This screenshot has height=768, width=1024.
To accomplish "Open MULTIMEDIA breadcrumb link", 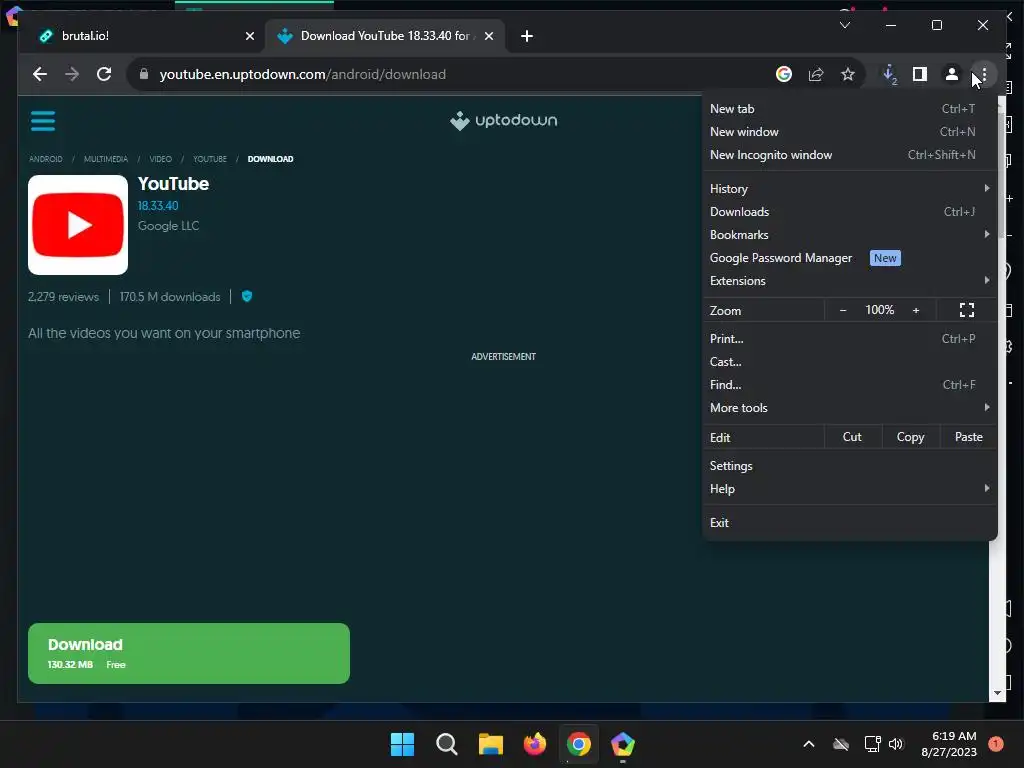I will (106, 159).
